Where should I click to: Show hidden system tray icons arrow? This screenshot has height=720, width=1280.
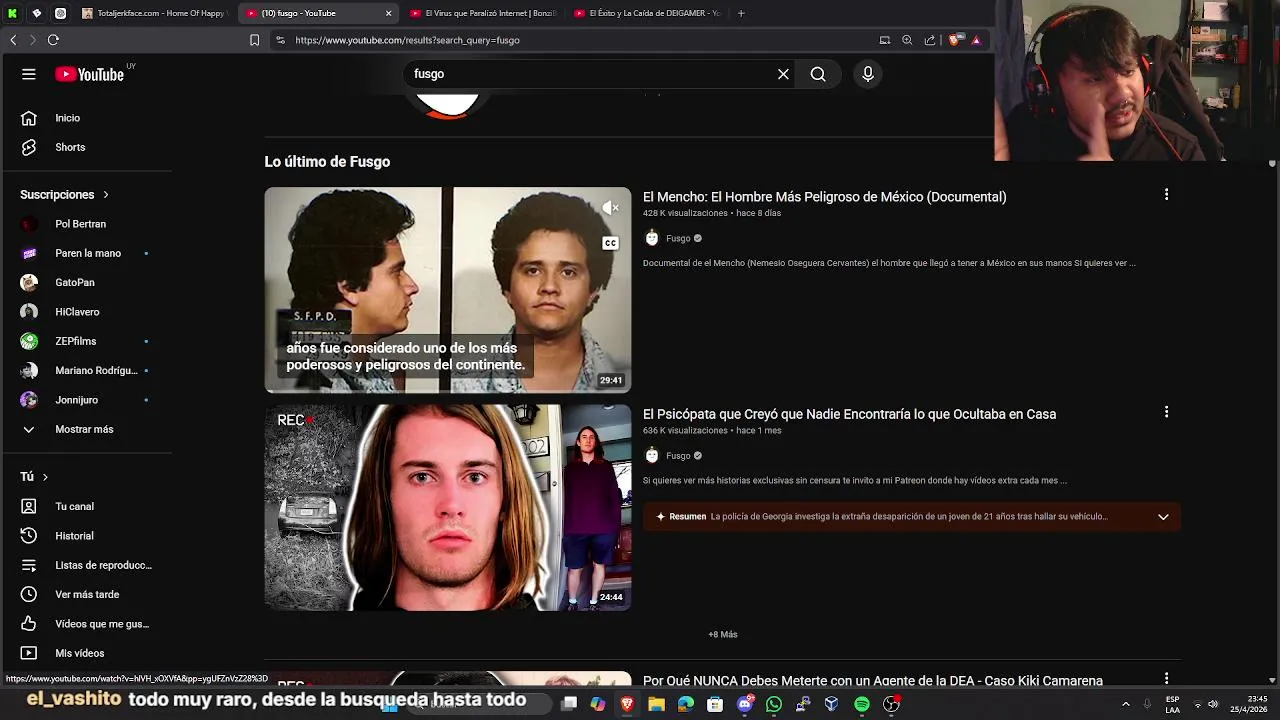point(1126,704)
